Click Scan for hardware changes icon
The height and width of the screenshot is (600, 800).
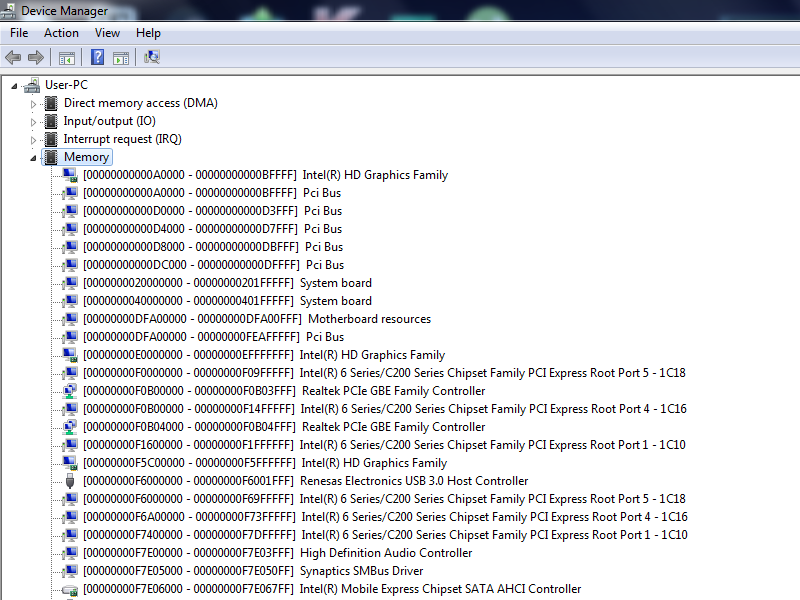(152, 57)
